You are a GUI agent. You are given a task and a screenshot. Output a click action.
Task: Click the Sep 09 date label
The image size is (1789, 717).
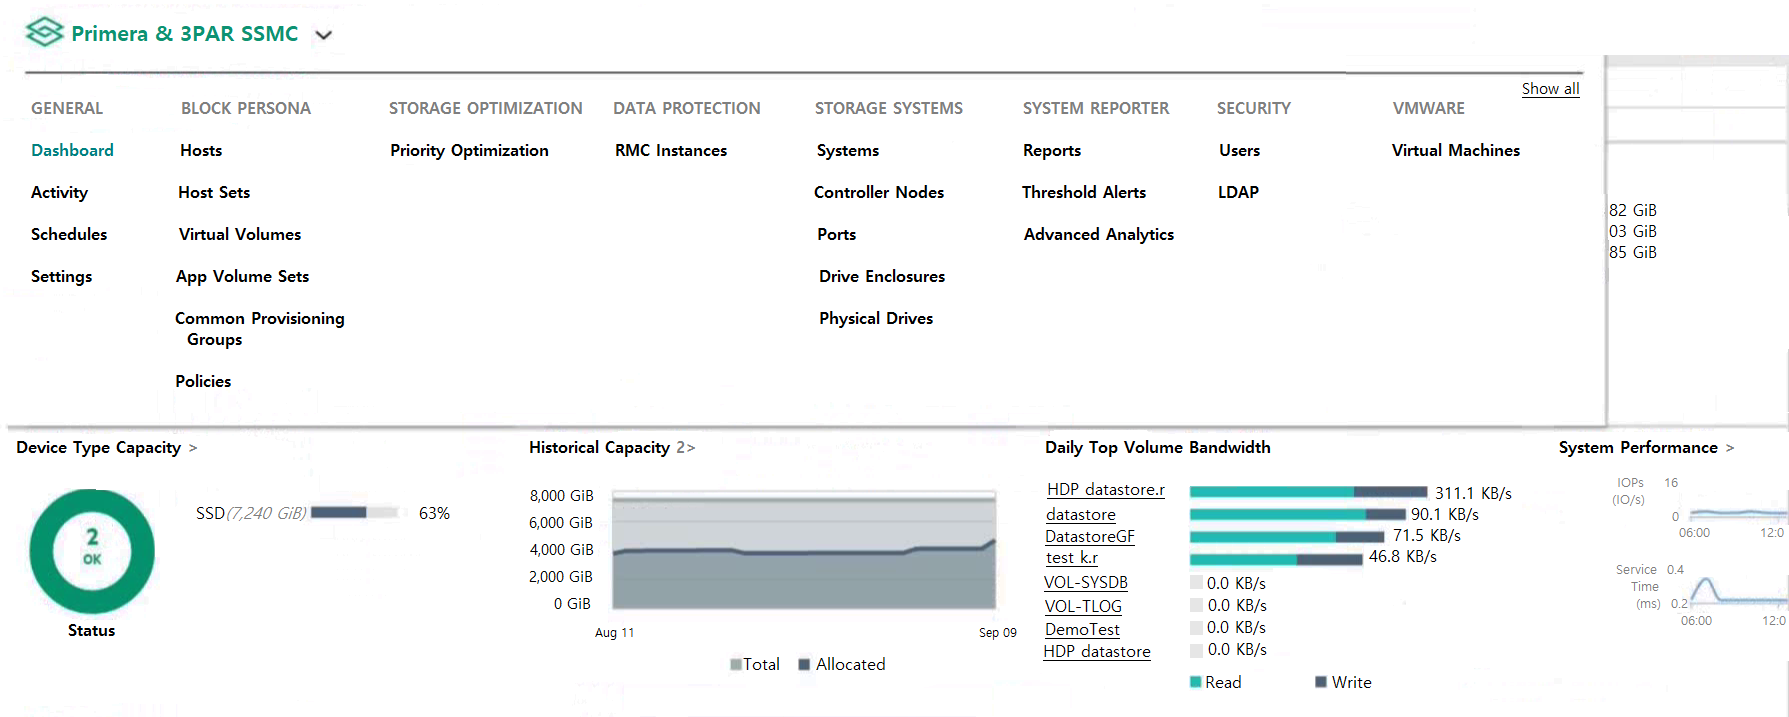click(x=998, y=632)
